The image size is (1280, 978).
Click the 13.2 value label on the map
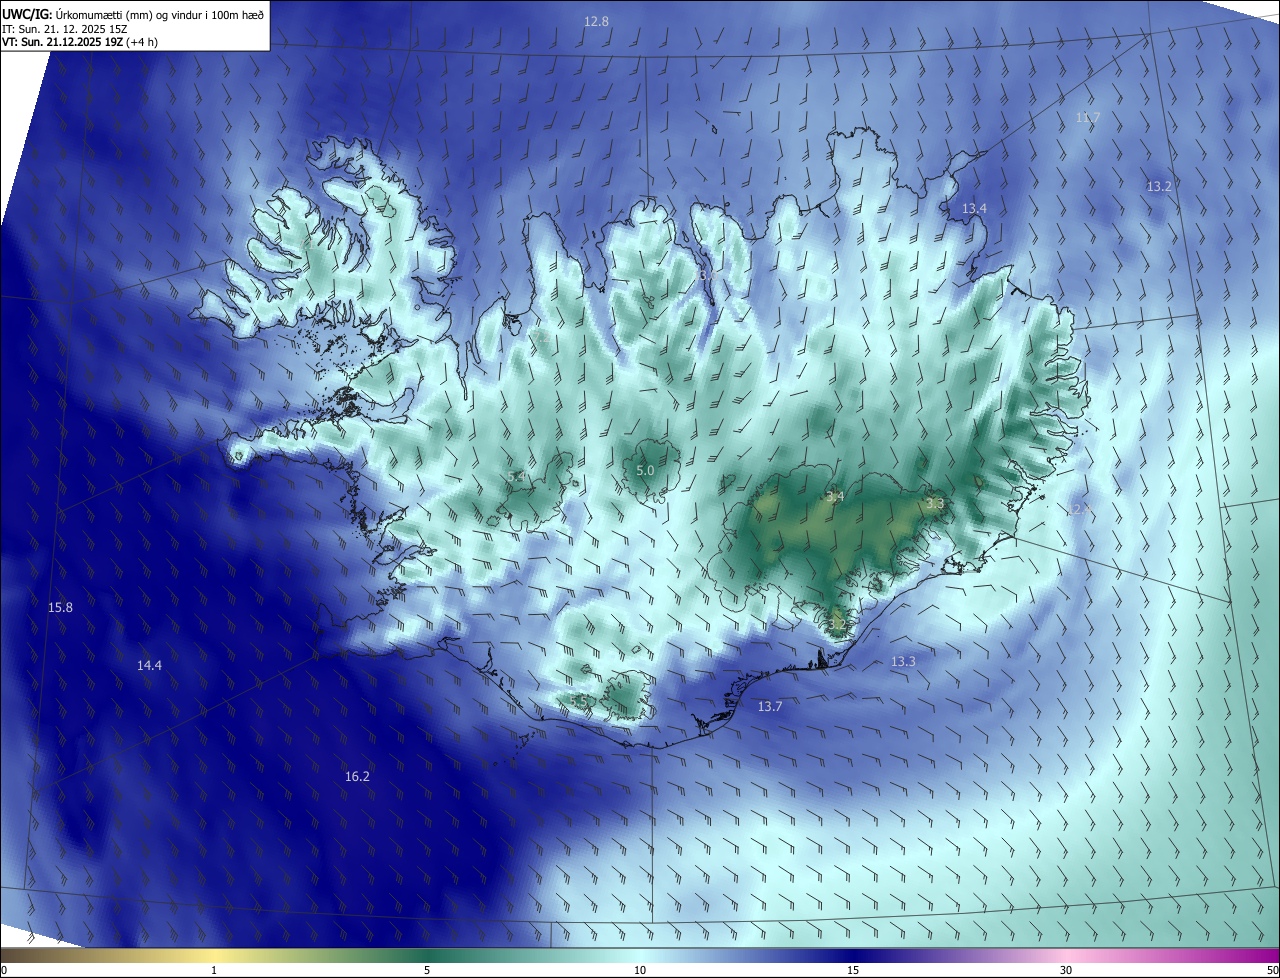point(1159,186)
